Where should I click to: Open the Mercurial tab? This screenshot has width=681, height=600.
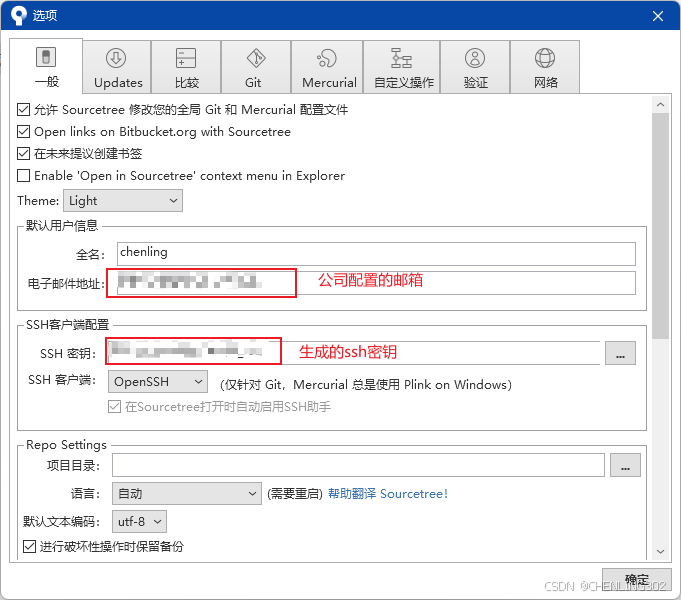coord(327,67)
